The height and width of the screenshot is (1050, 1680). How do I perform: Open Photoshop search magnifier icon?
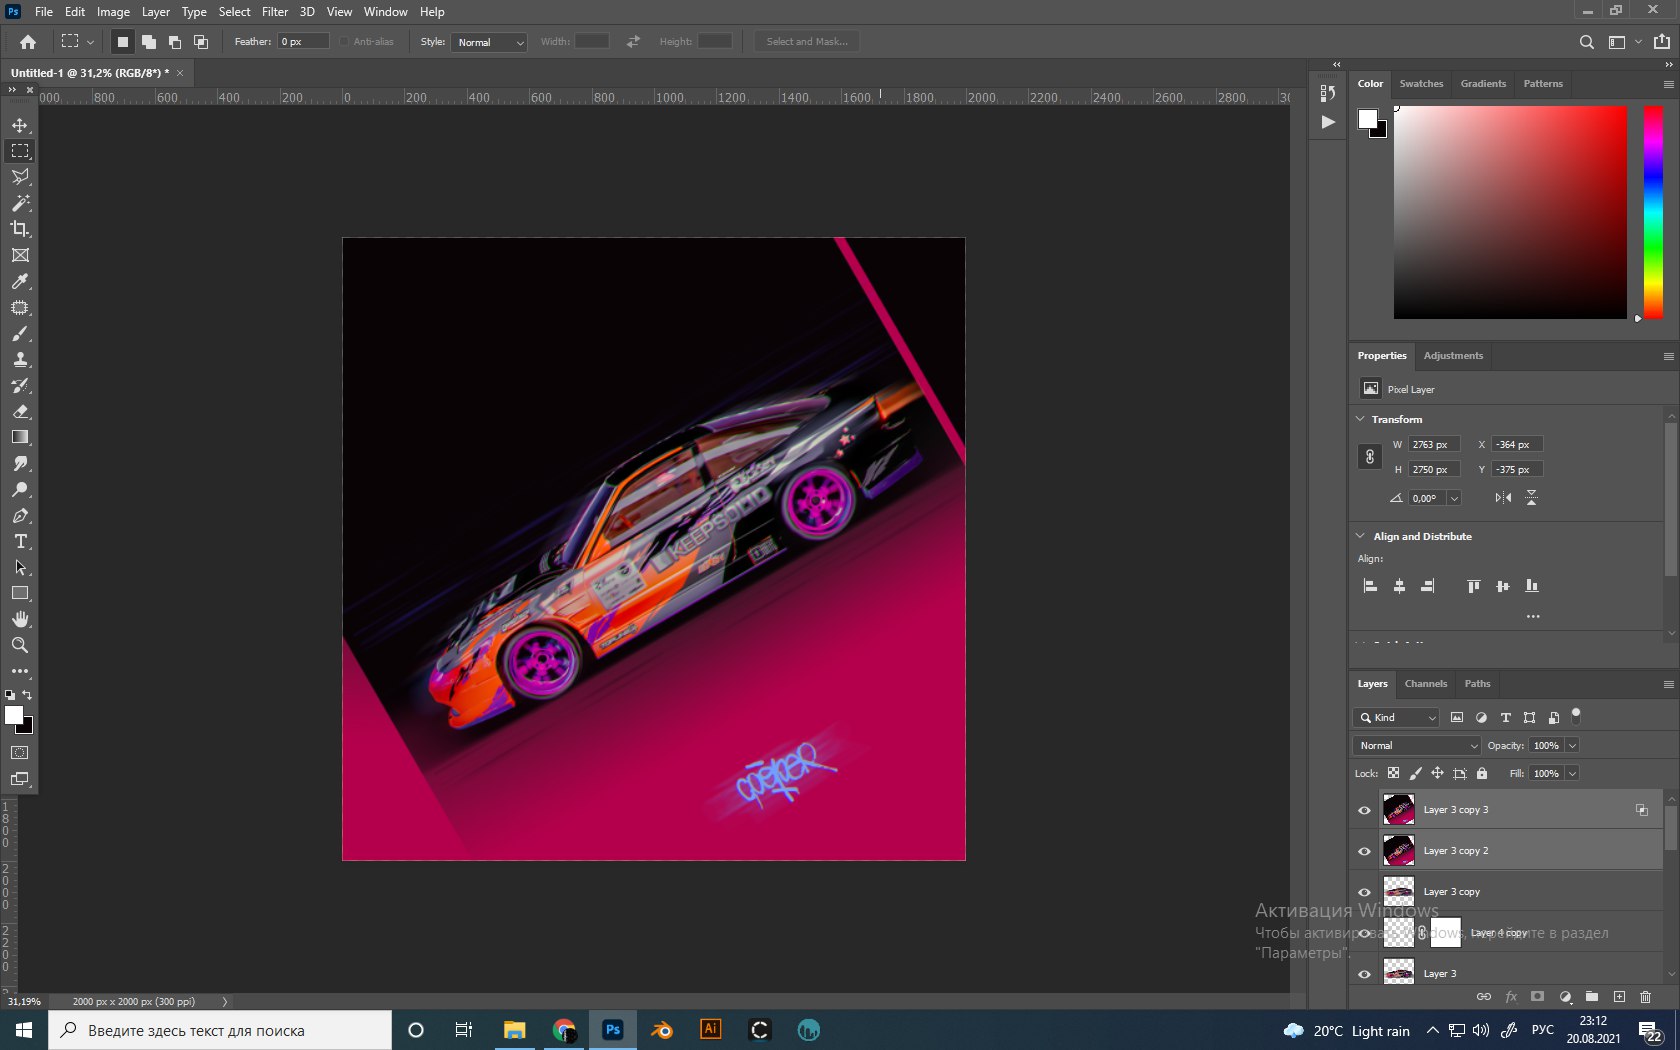click(1587, 42)
